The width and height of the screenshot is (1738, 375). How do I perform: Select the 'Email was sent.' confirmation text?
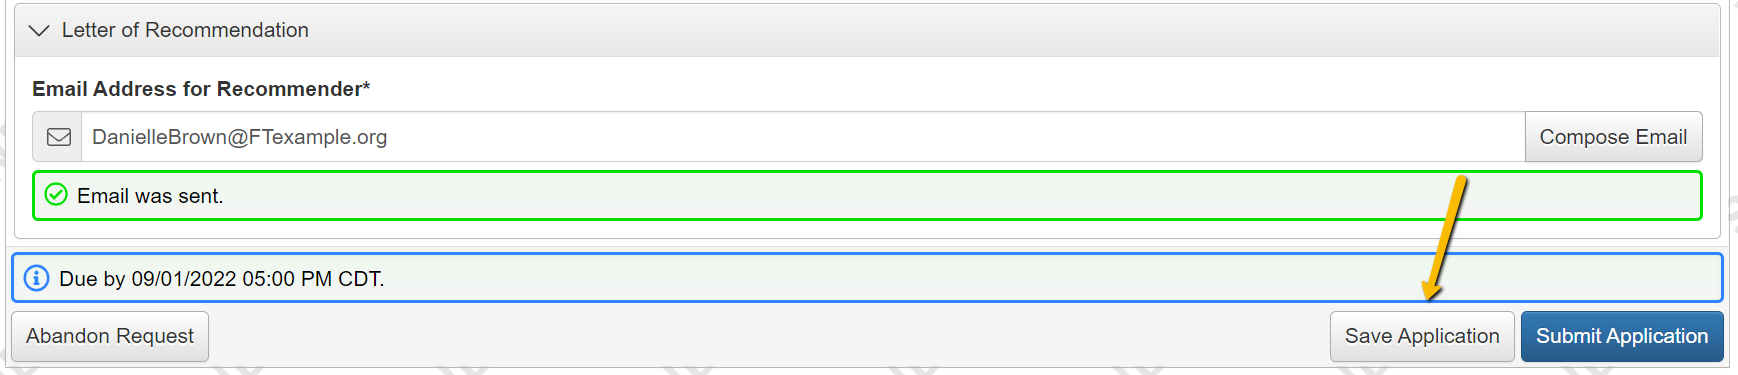pos(150,196)
